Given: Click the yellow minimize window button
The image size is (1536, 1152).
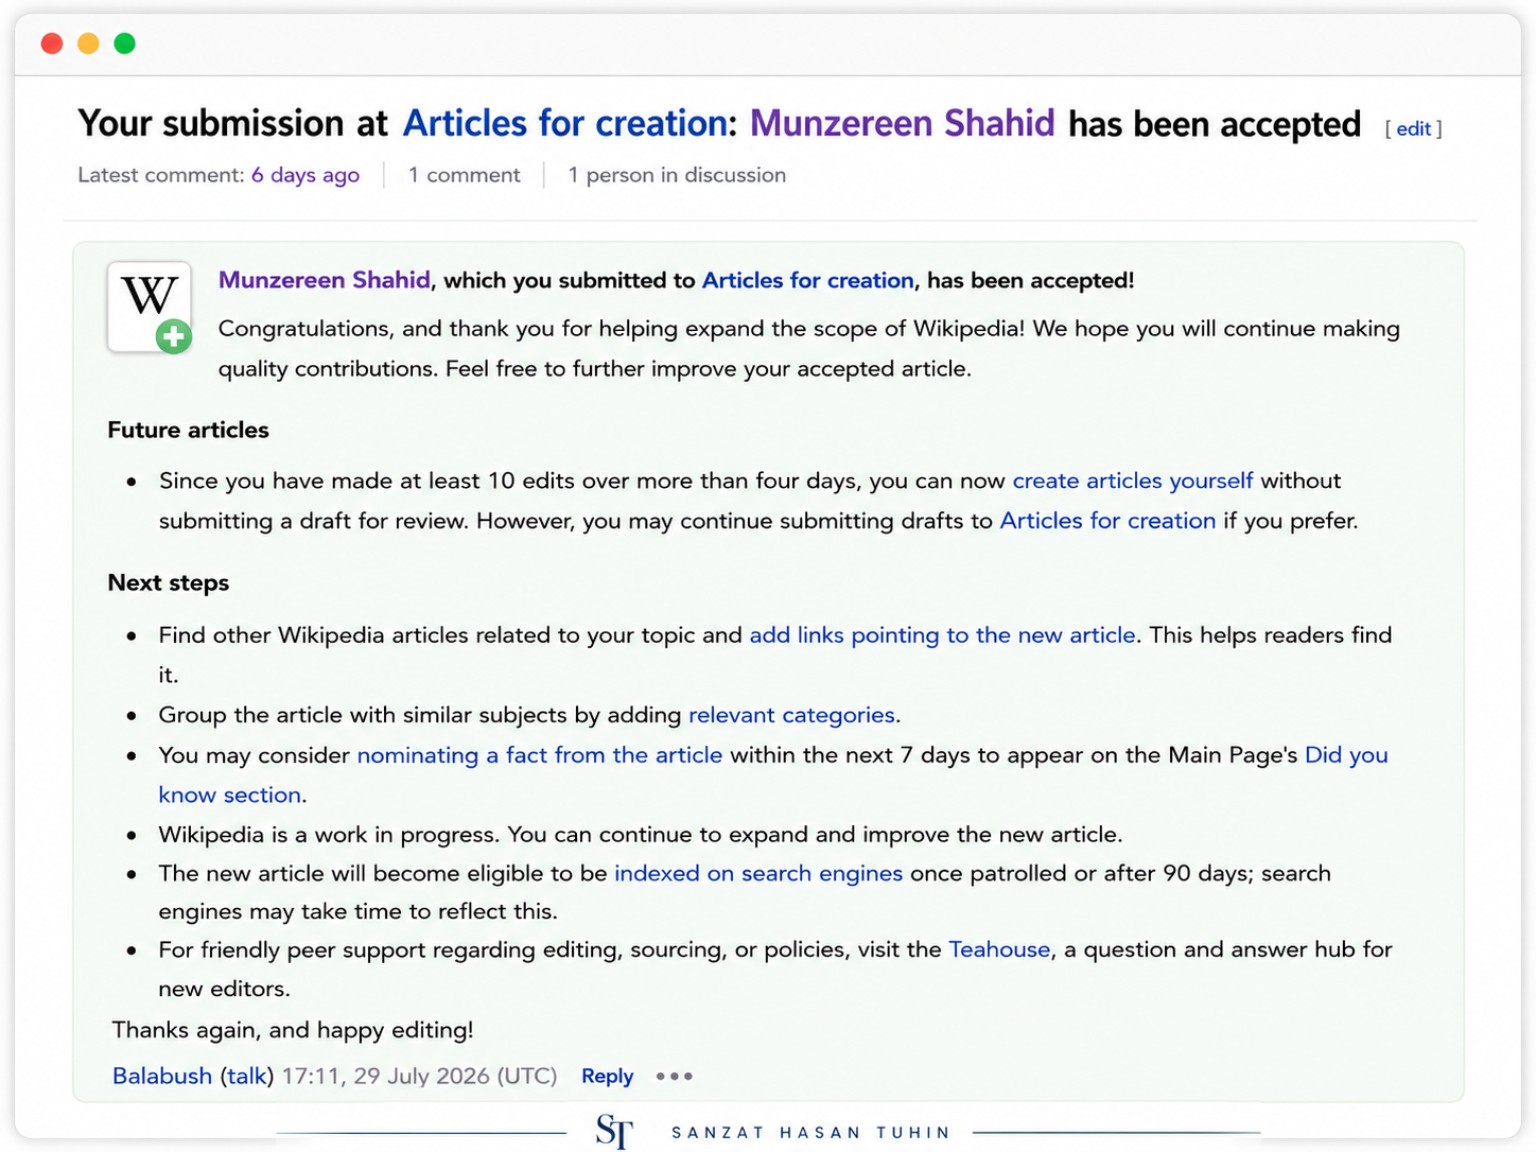Looking at the screenshot, I should pyautogui.click(x=88, y=43).
